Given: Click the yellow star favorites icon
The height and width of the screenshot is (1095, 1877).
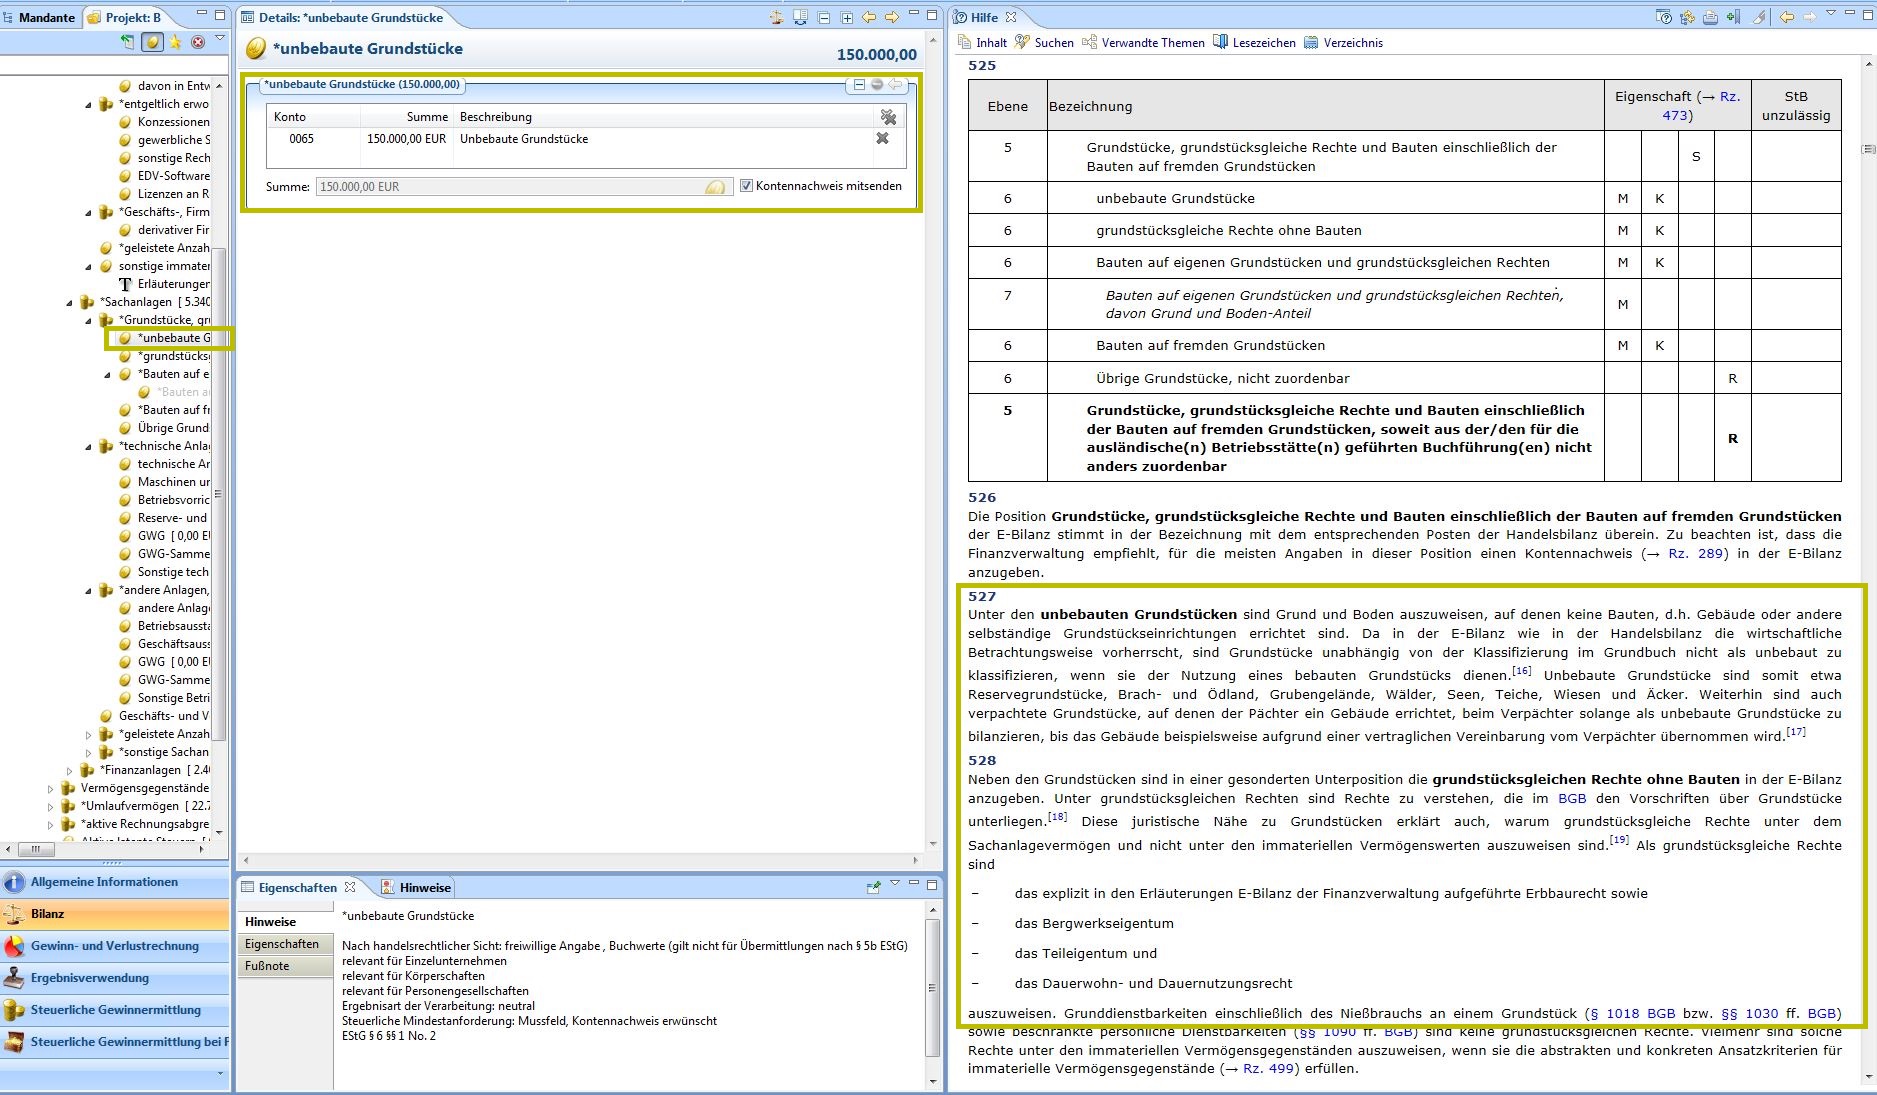Looking at the screenshot, I should pos(175,42).
